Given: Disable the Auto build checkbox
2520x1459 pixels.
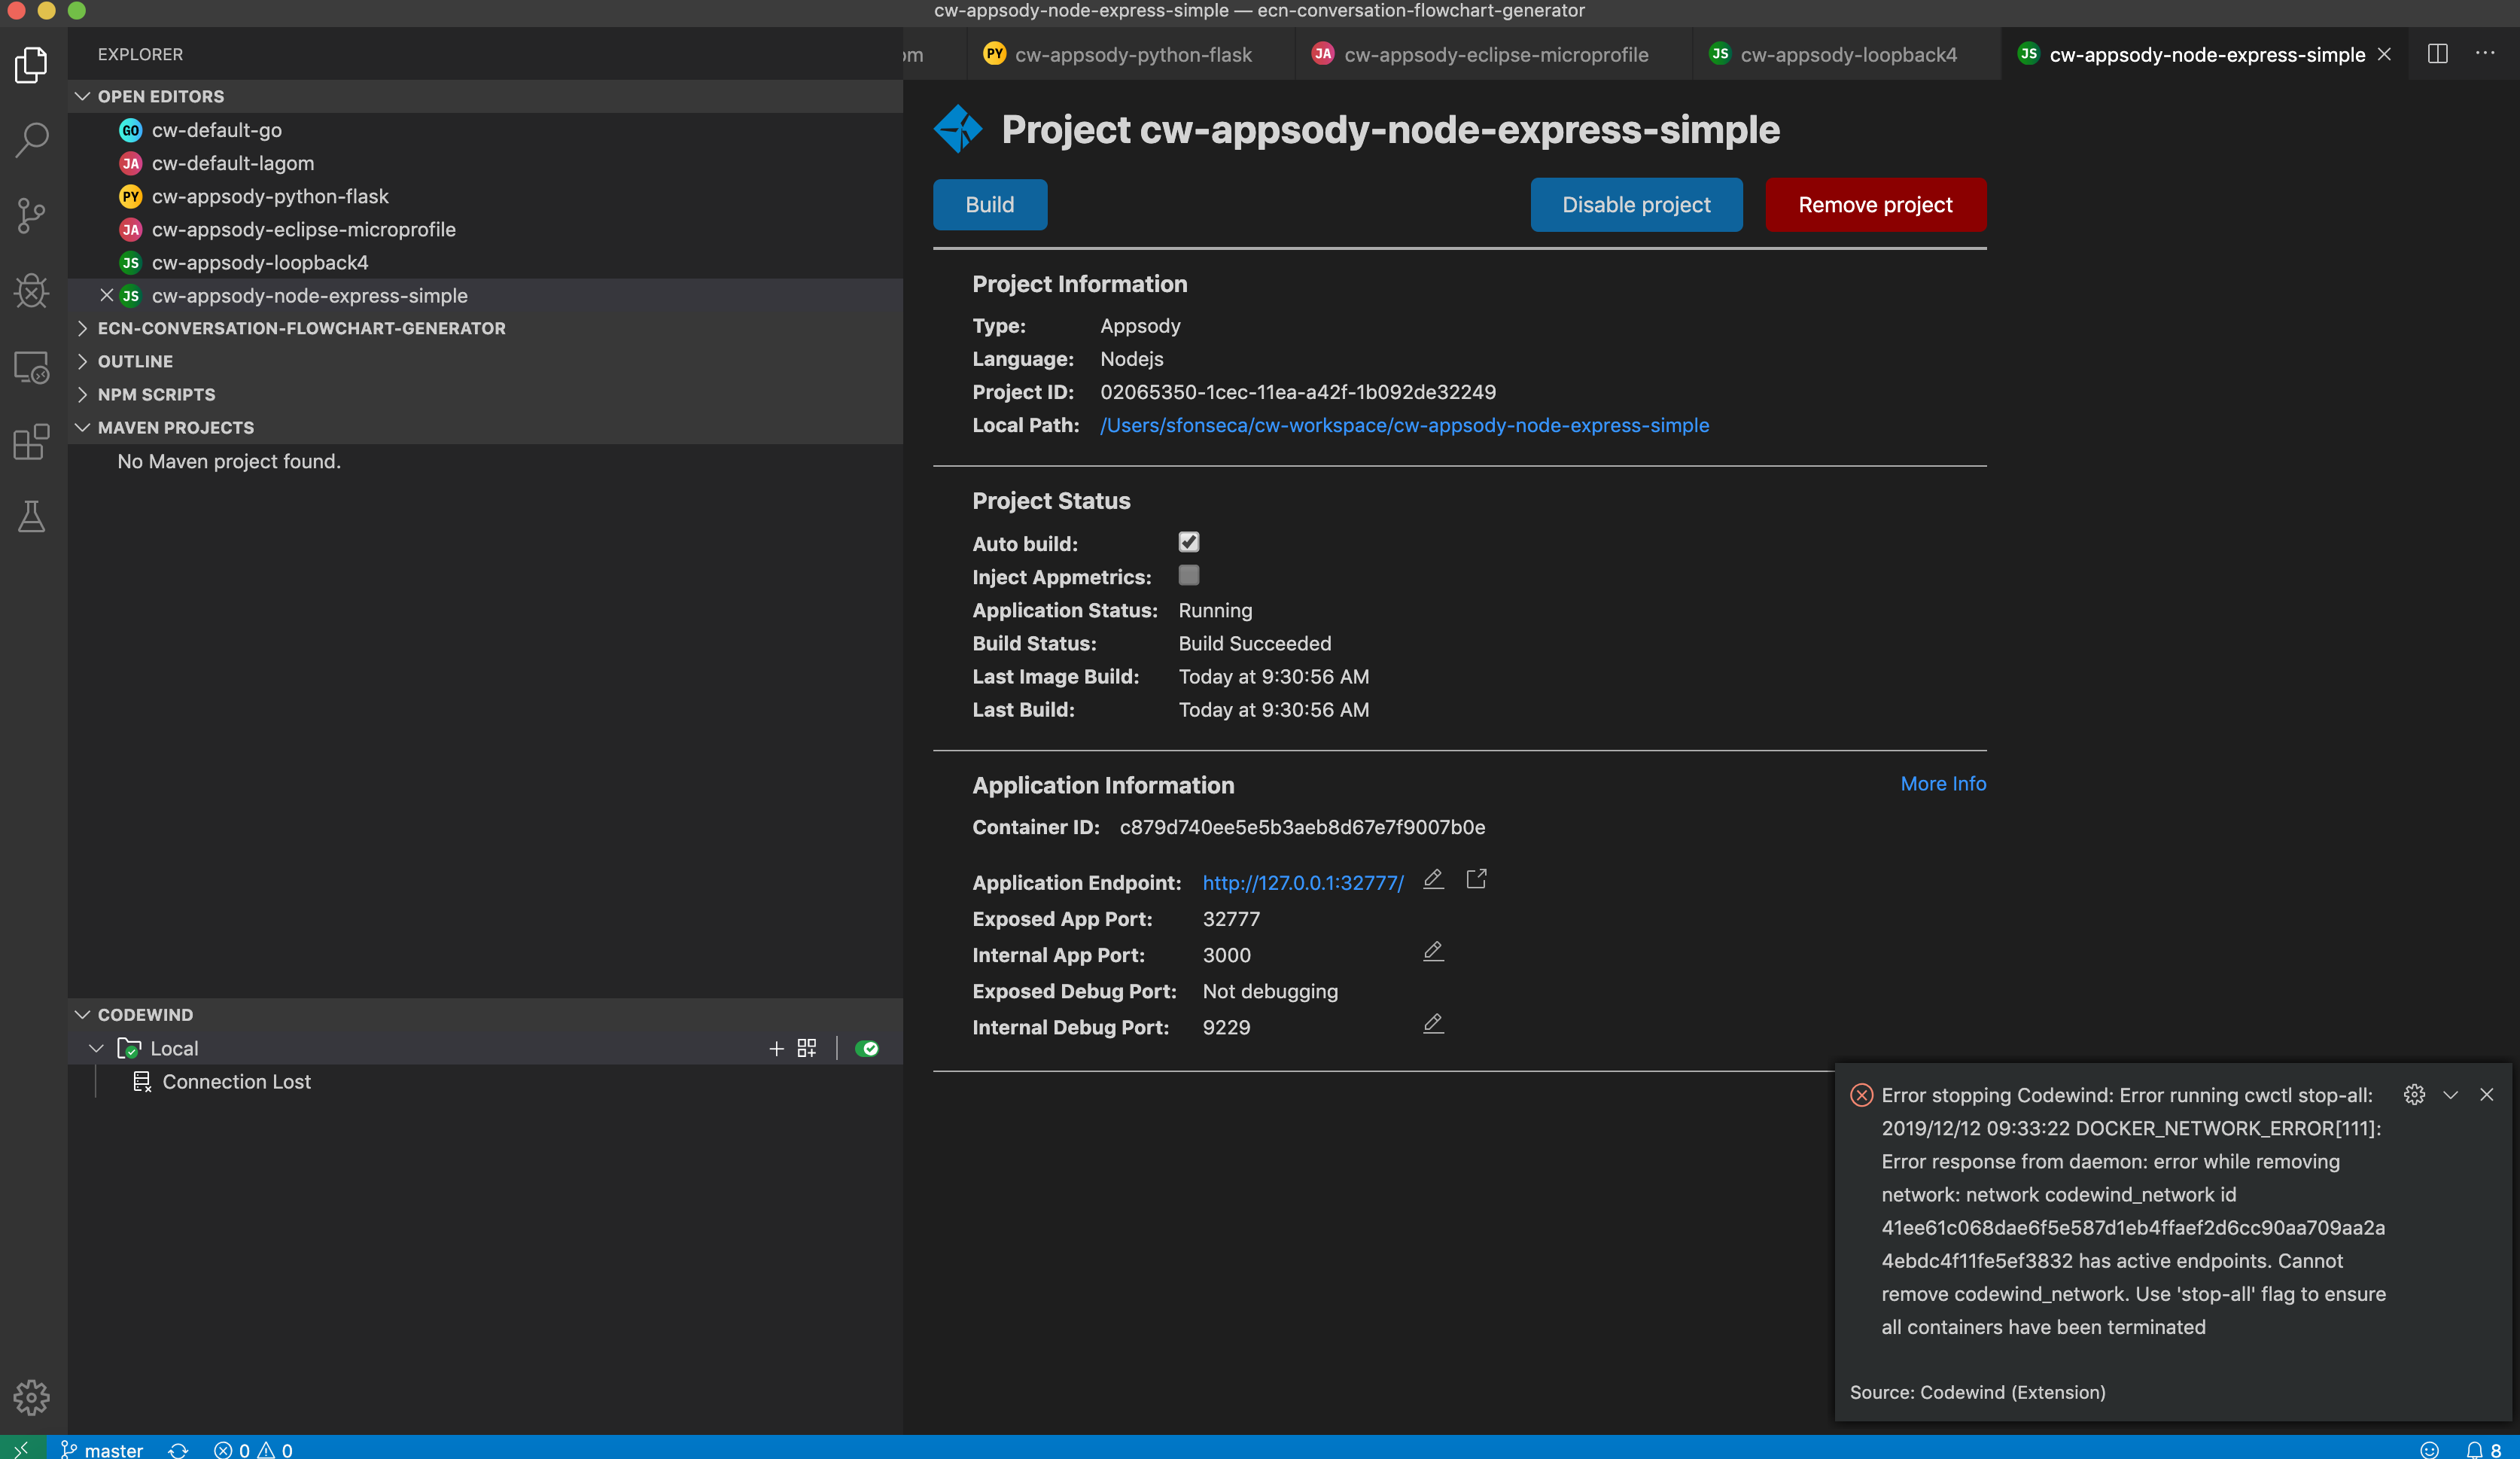Looking at the screenshot, I should point(1189,542).
